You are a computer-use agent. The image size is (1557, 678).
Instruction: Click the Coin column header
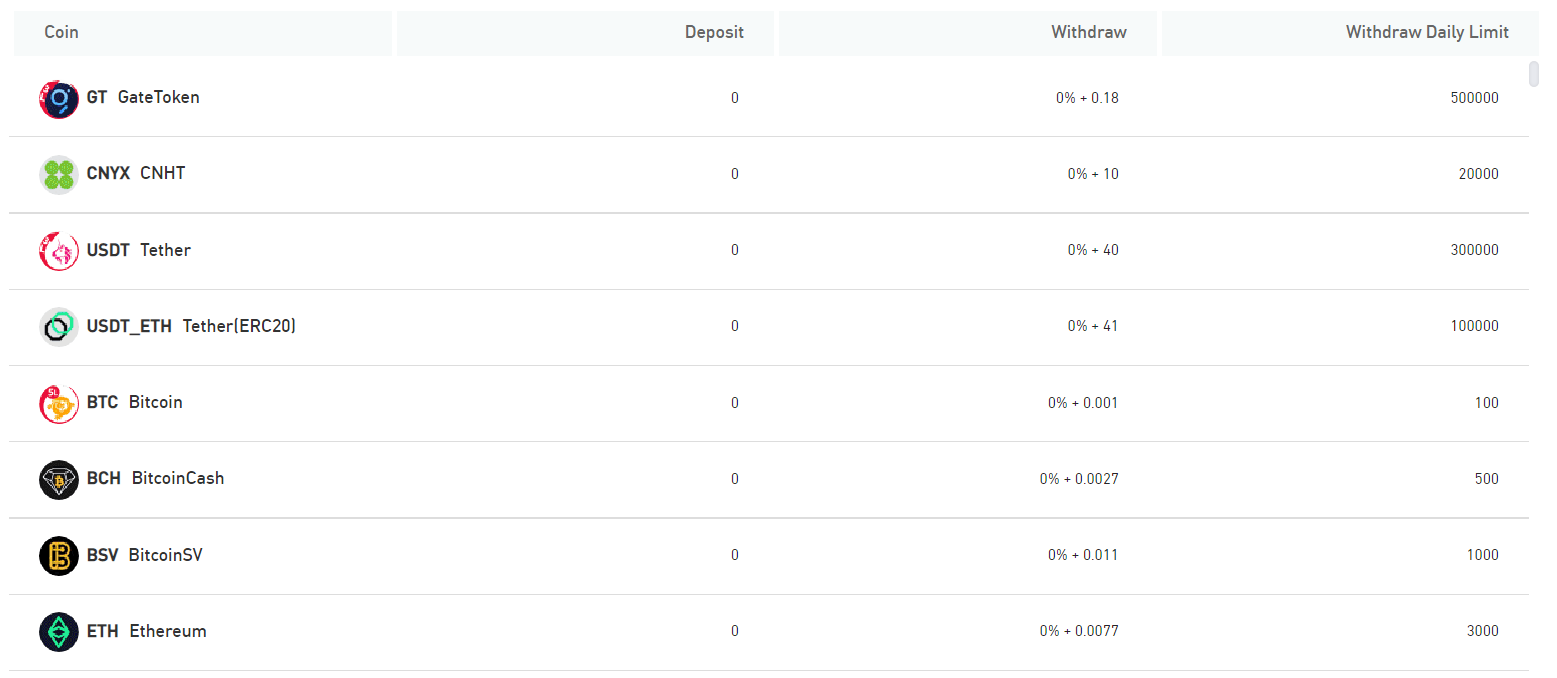62,32
